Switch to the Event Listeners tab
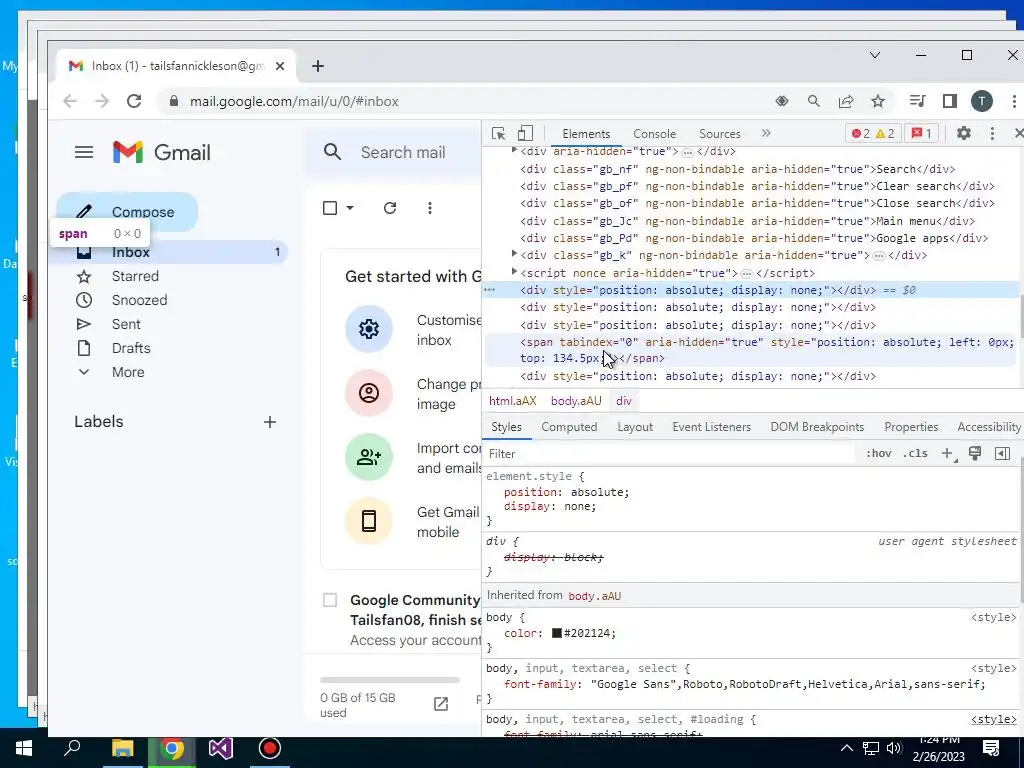The height and width of the screenshot is (768, 1024). 711,427
